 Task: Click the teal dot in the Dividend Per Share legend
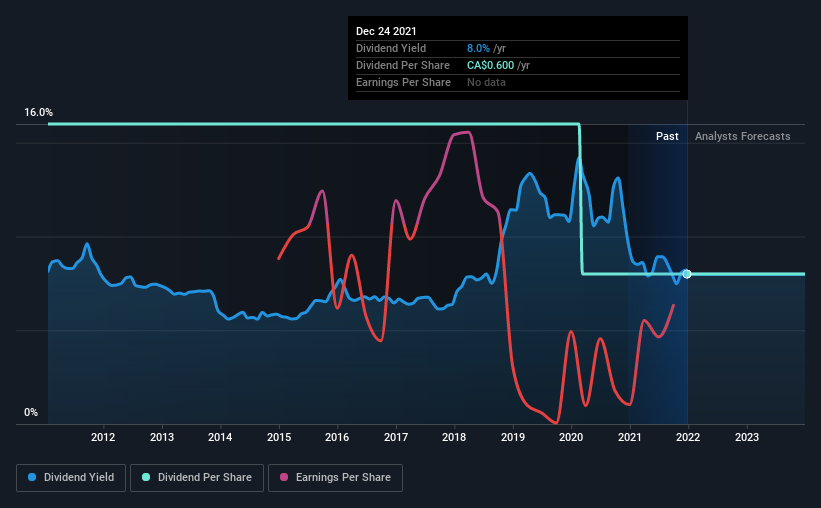click(147, 478)
